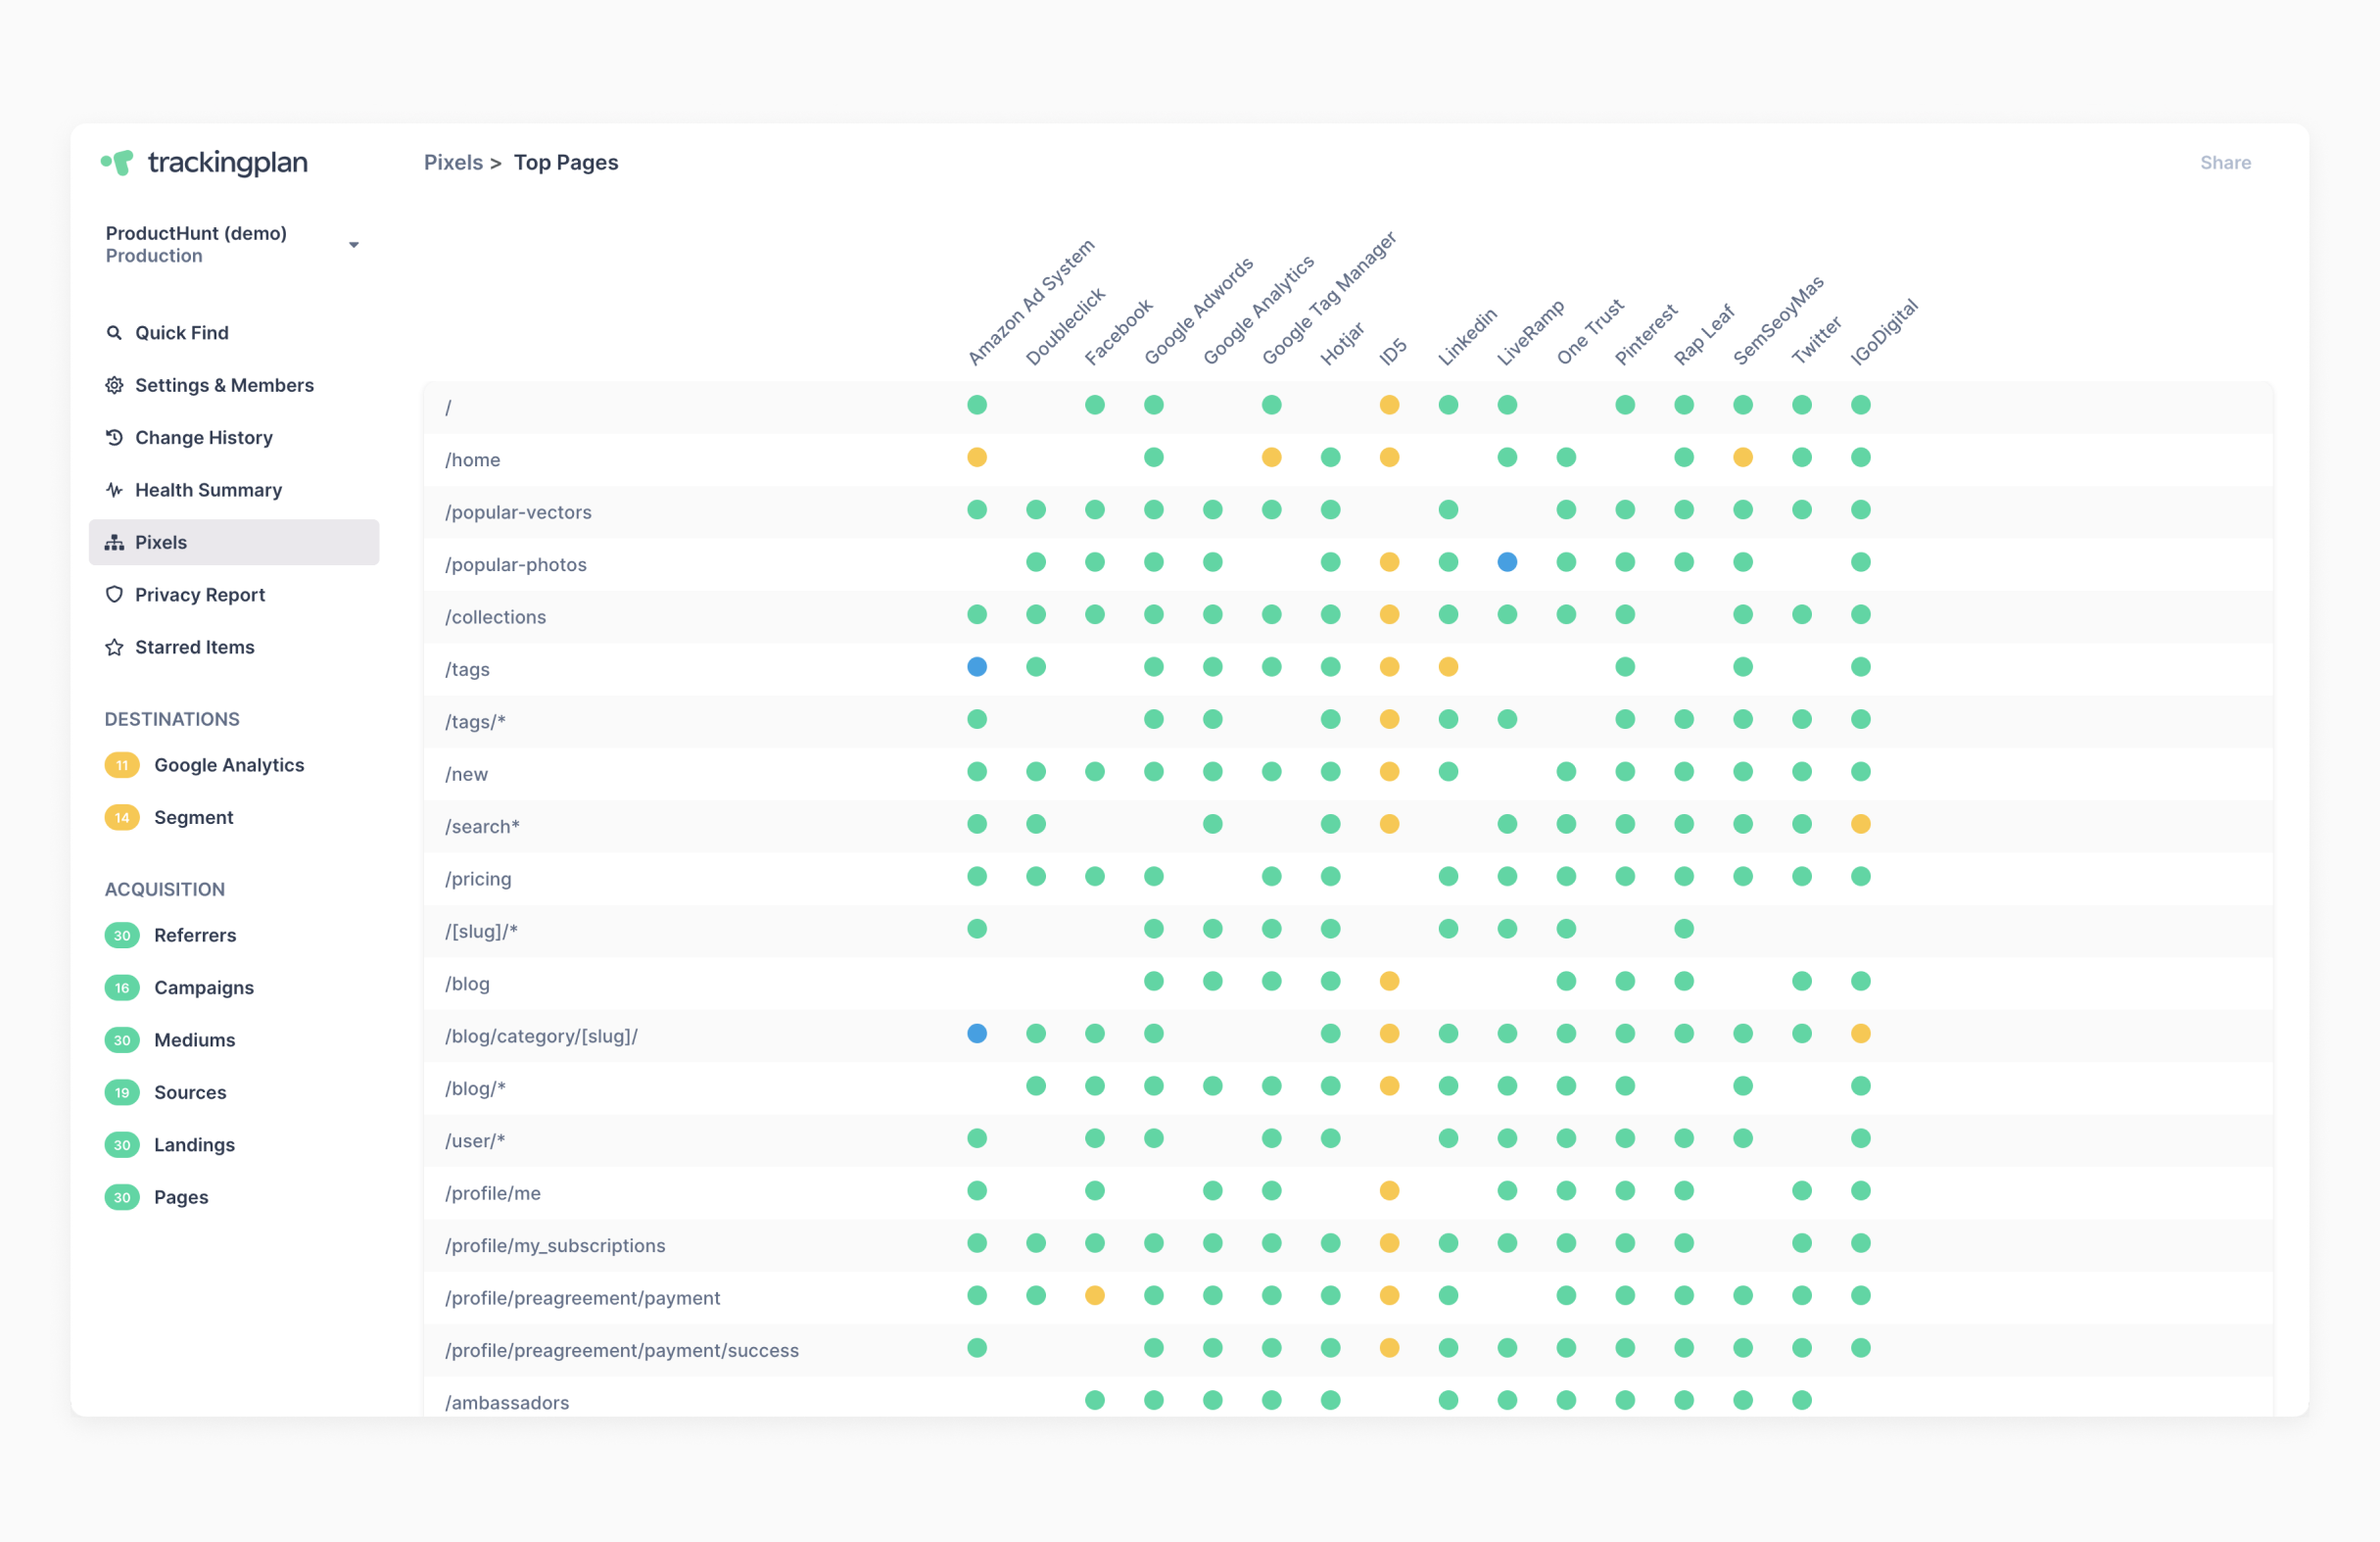Select the /blog/category/[slug]/ page row
This screenshot has height=1542, width=2380.
click(x=1348, y=1035)
